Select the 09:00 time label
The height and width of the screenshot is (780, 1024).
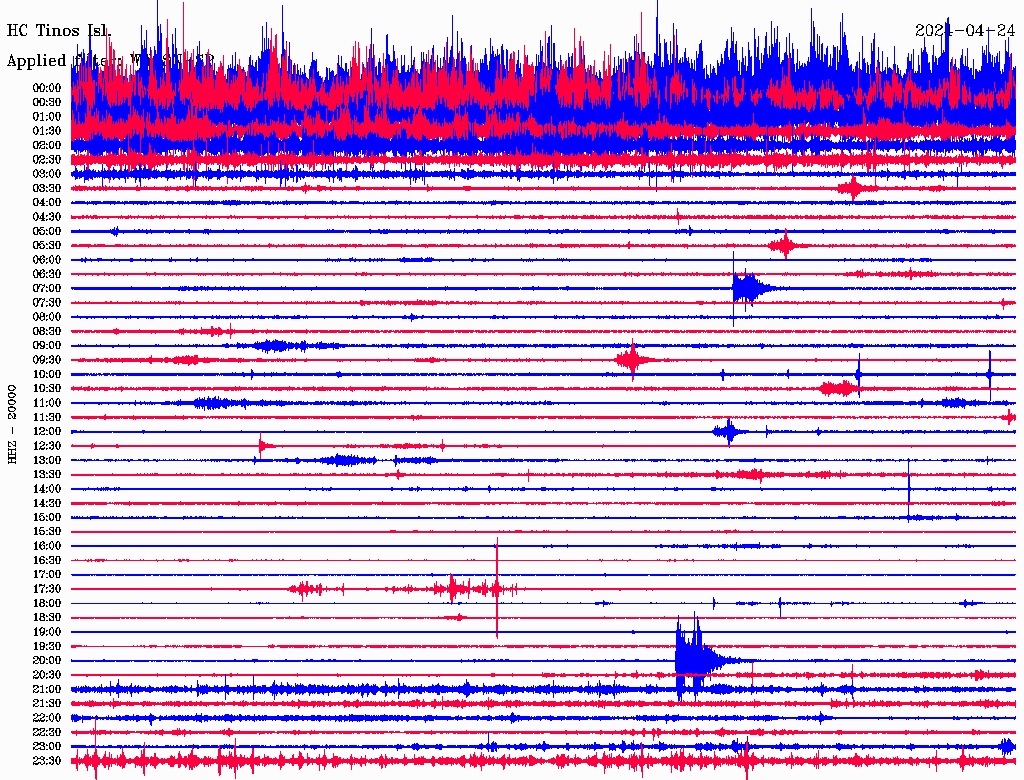click(47, 346)
